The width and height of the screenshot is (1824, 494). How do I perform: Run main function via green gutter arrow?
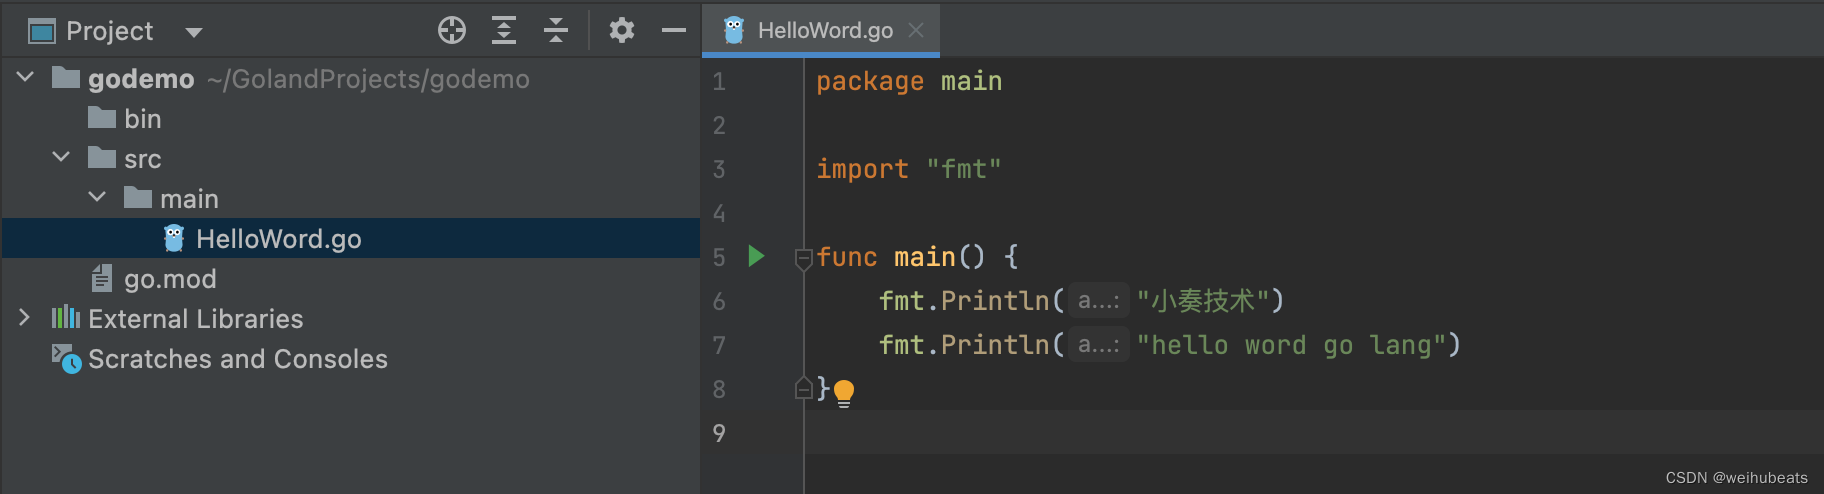coord(756,257)
